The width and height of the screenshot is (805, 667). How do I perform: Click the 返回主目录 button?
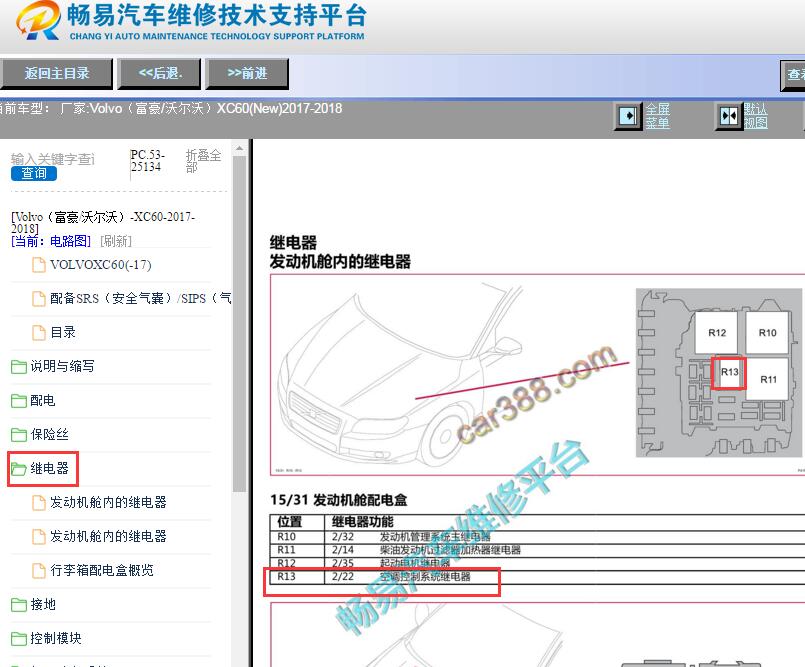coord(56,73)
